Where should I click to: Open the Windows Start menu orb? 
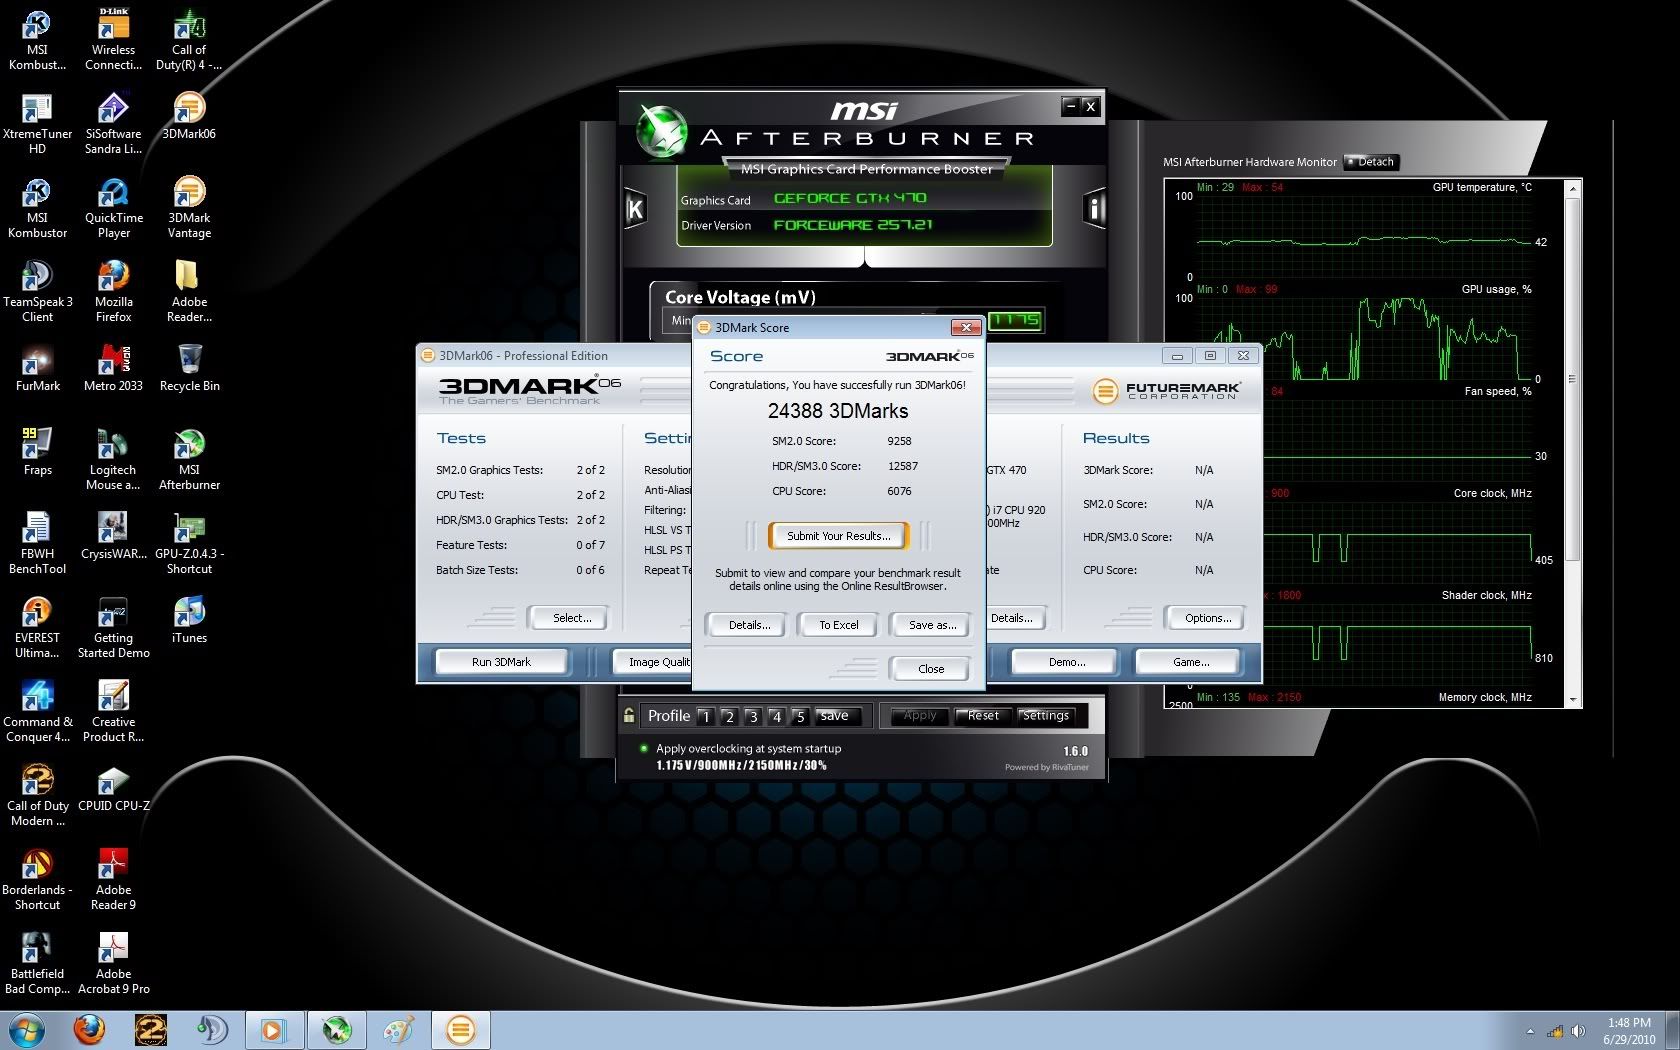pos(26,1029)
